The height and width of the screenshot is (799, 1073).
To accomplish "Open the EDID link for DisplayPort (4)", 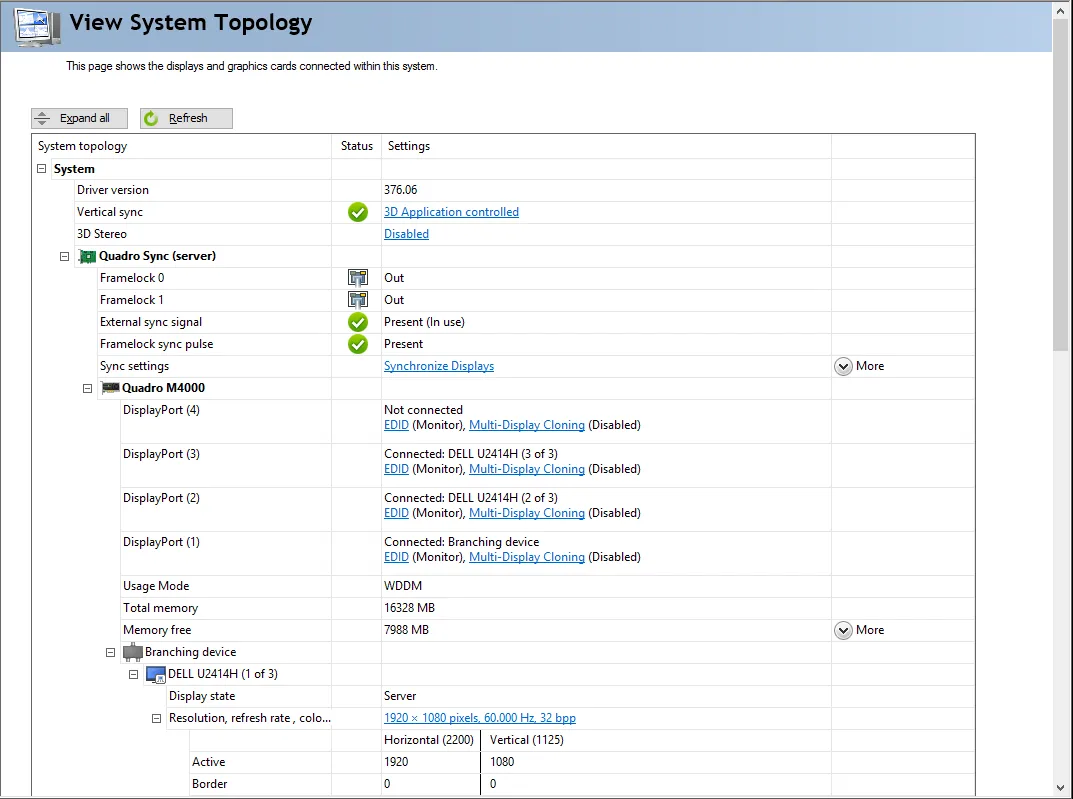I will 396,425.
